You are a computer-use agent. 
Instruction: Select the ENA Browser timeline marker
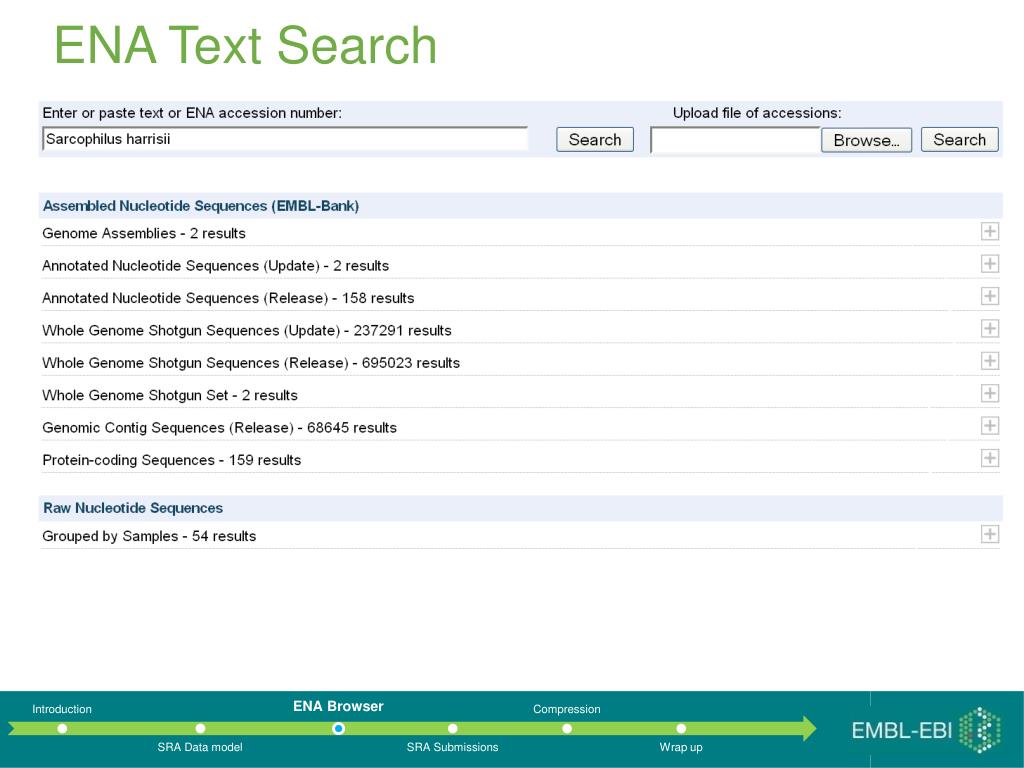click(338, 728)
